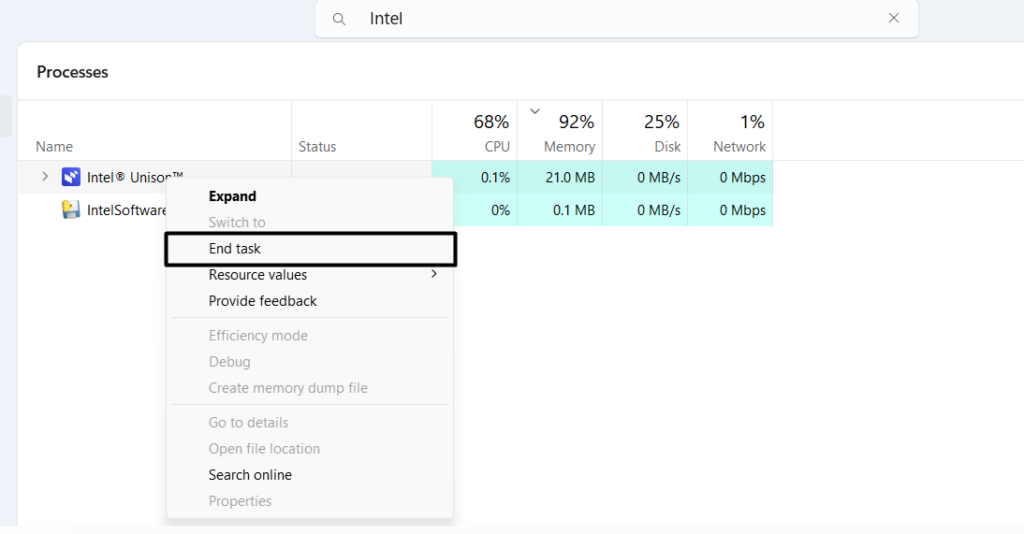
Task: Select Expand in the context menu
Action: 232,196
